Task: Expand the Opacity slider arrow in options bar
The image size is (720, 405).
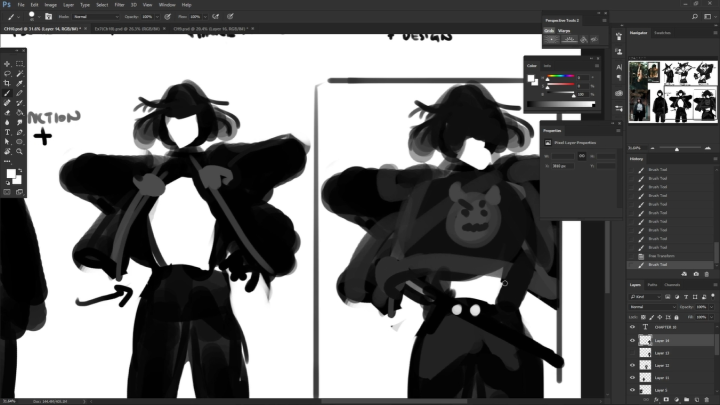Action: (157, 17)
